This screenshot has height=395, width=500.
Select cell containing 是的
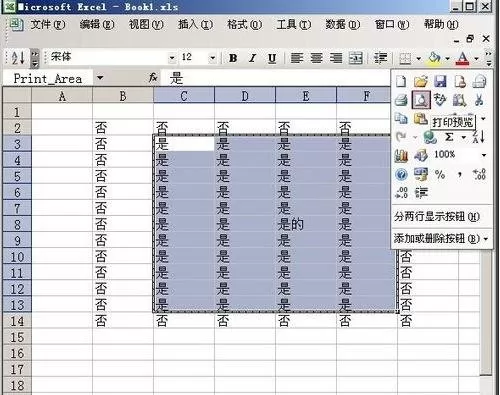pyautogui.click(x=306, y=224)
